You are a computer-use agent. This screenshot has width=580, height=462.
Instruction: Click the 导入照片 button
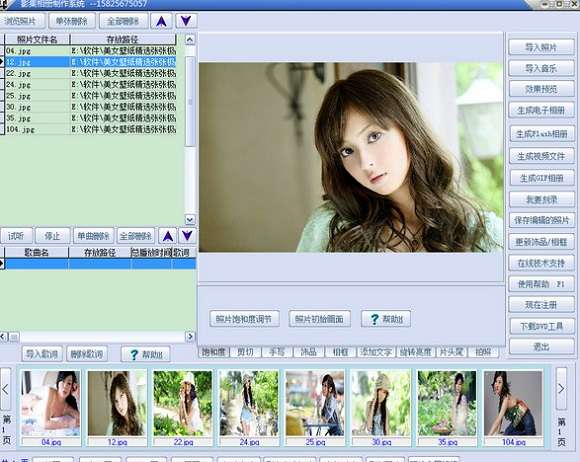542,47
